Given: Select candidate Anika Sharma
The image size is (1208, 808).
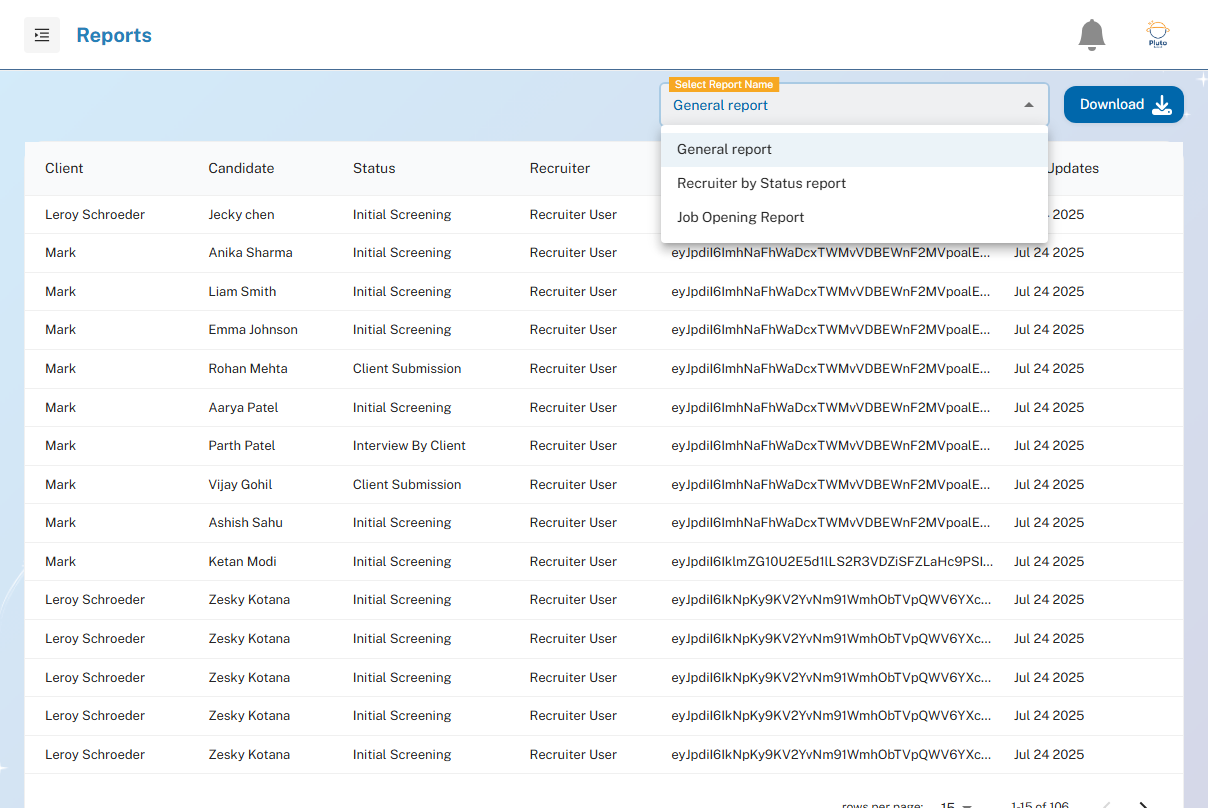Looking at the screenshot, I should 250,253.
